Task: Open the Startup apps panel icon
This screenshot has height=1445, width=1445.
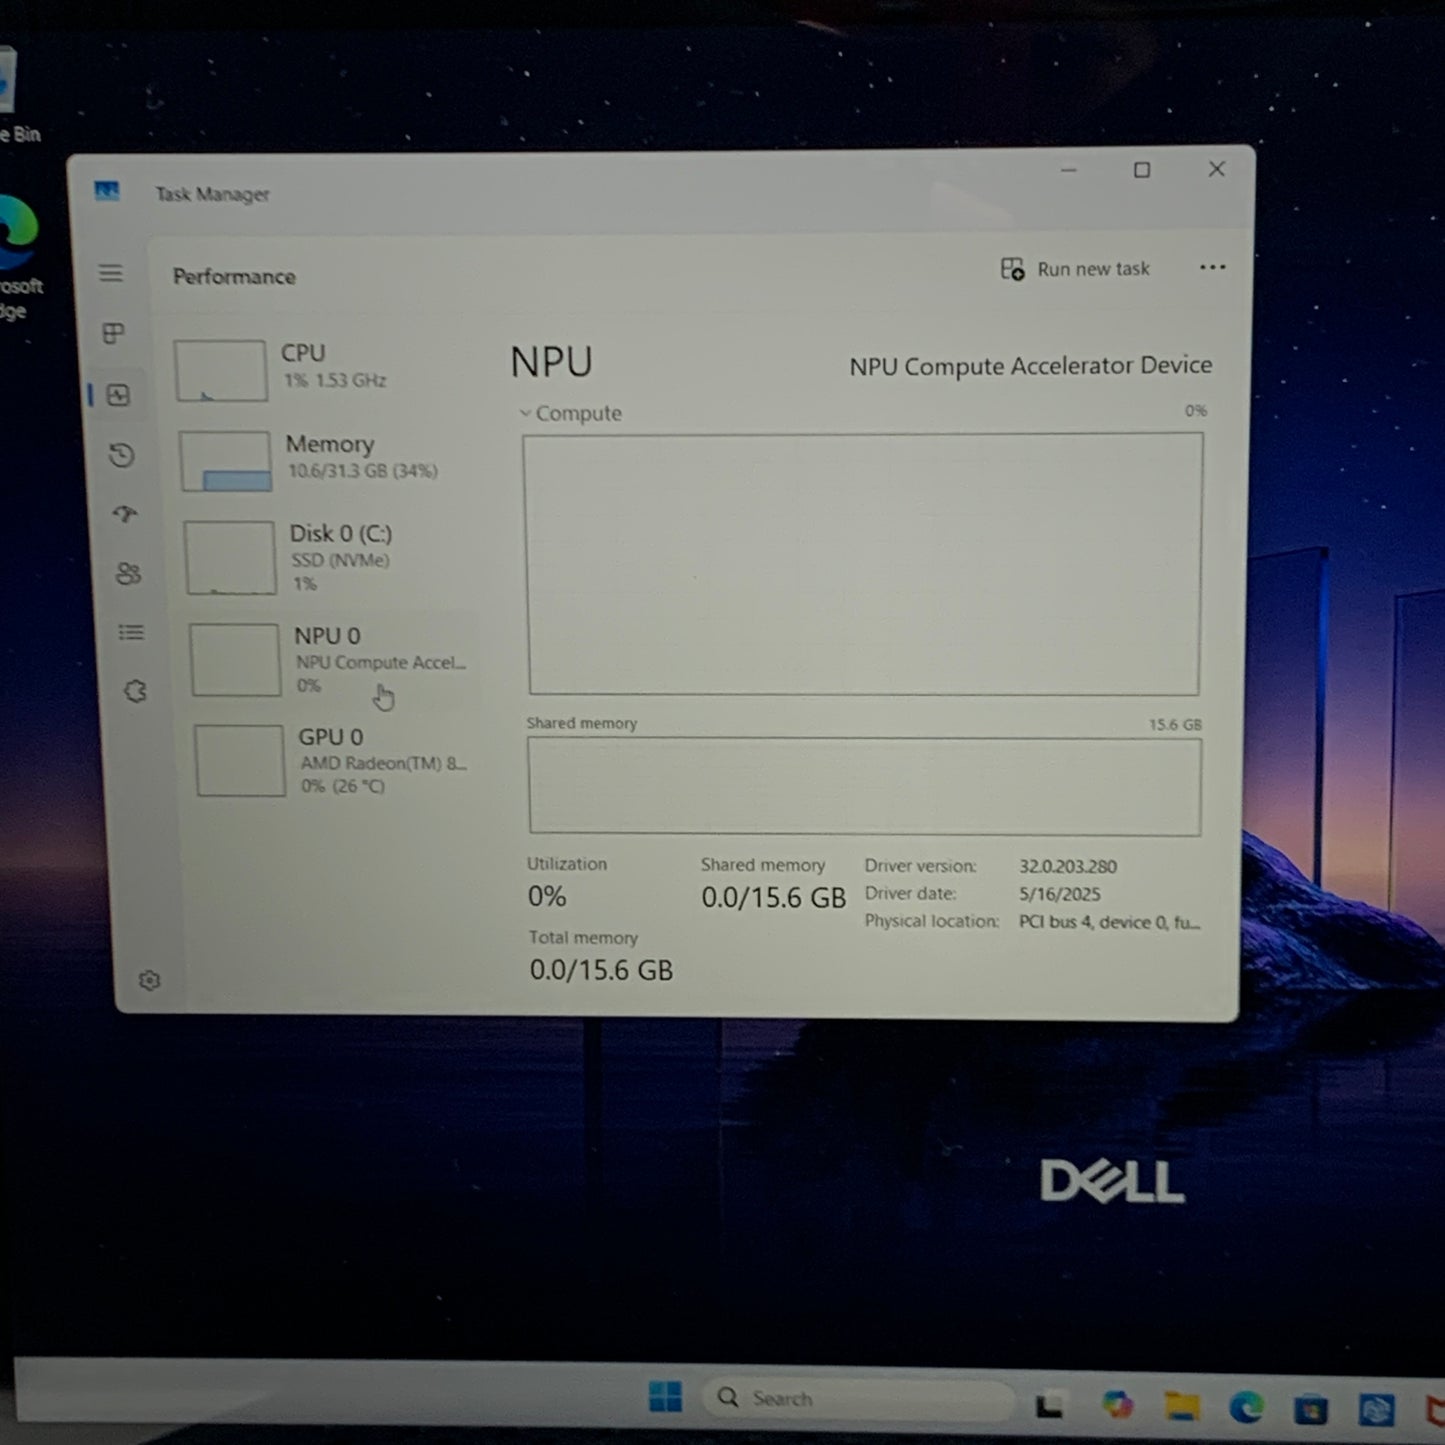Action: (x=124, y=514)
